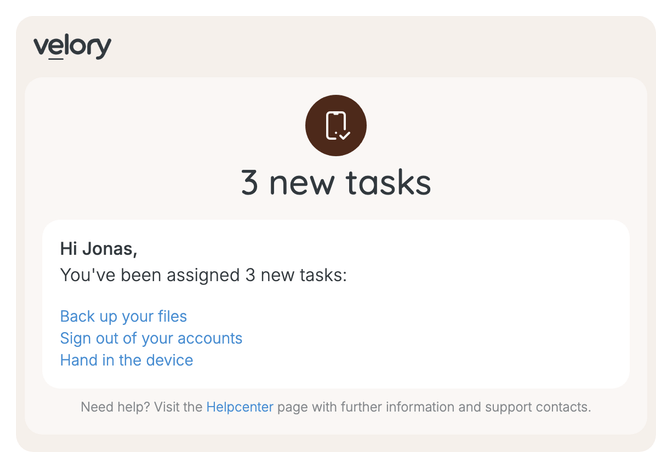Open 'Hand in the device' task link

pos(126,360)
